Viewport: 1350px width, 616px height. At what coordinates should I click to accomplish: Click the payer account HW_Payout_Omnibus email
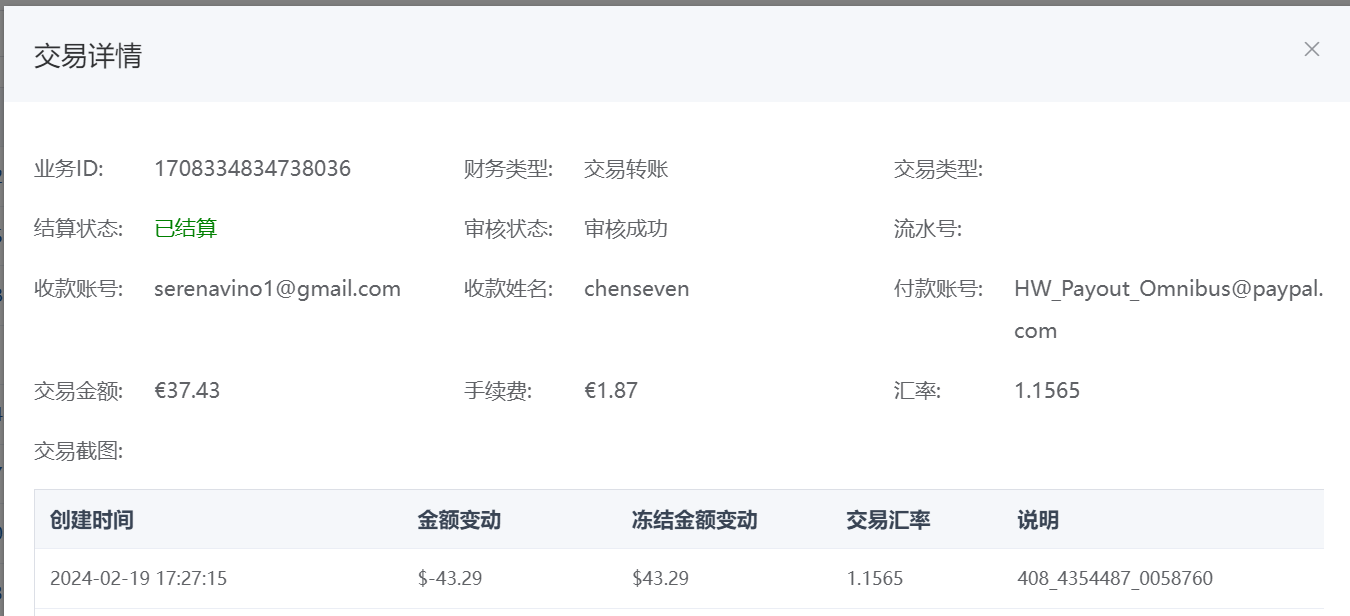click(x=1168, y=290)
